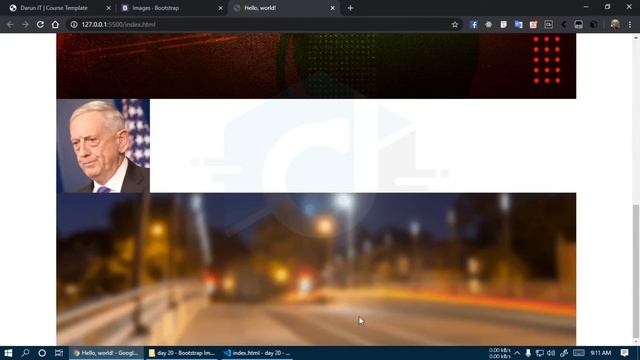The height and width of the screenshot is (360, 640).
Task: Click the page vertical scrollbar thumb
Action: [x=636, y=271]
